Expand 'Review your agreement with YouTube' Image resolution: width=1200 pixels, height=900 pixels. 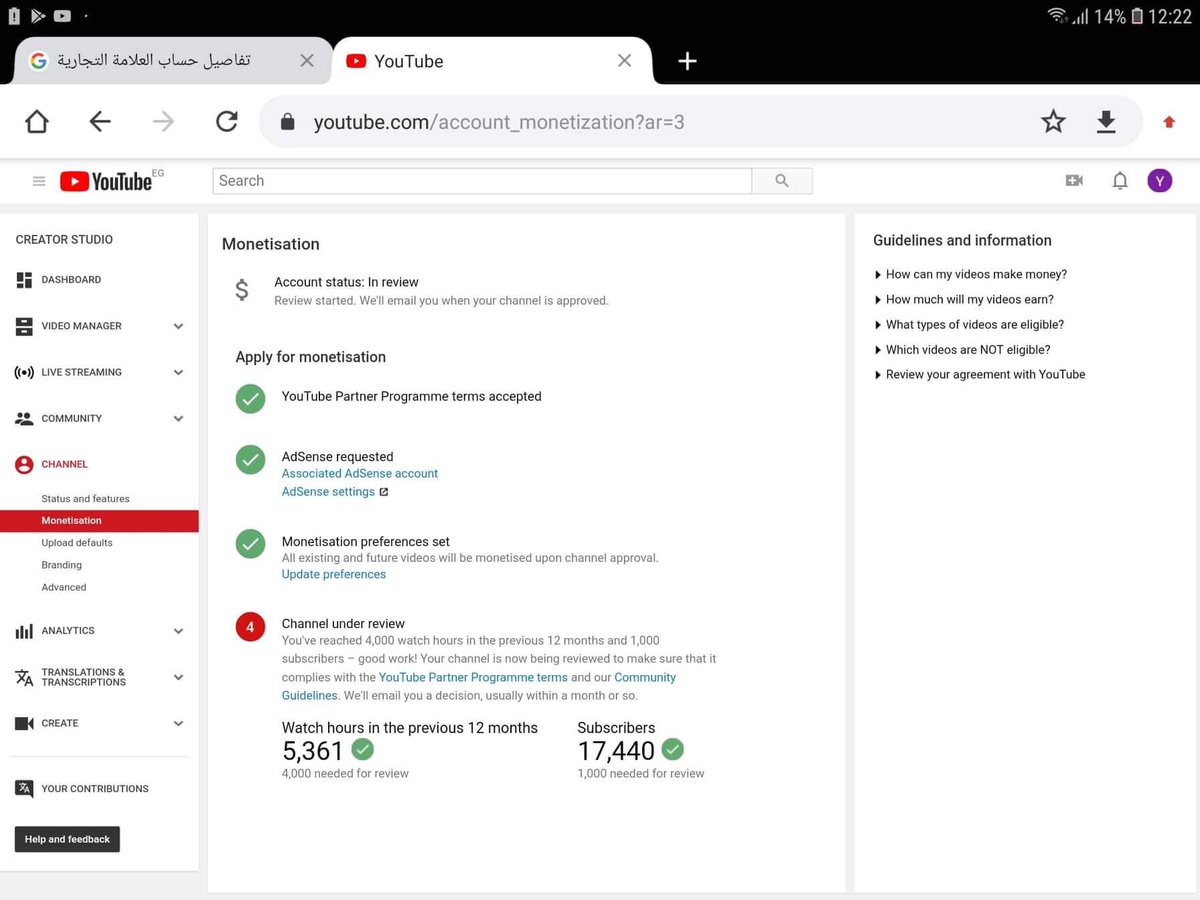[x=980, y=374]
